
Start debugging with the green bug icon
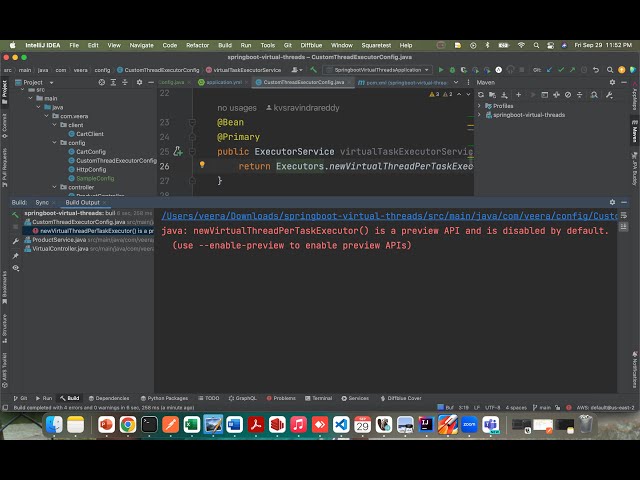[452, 70]
